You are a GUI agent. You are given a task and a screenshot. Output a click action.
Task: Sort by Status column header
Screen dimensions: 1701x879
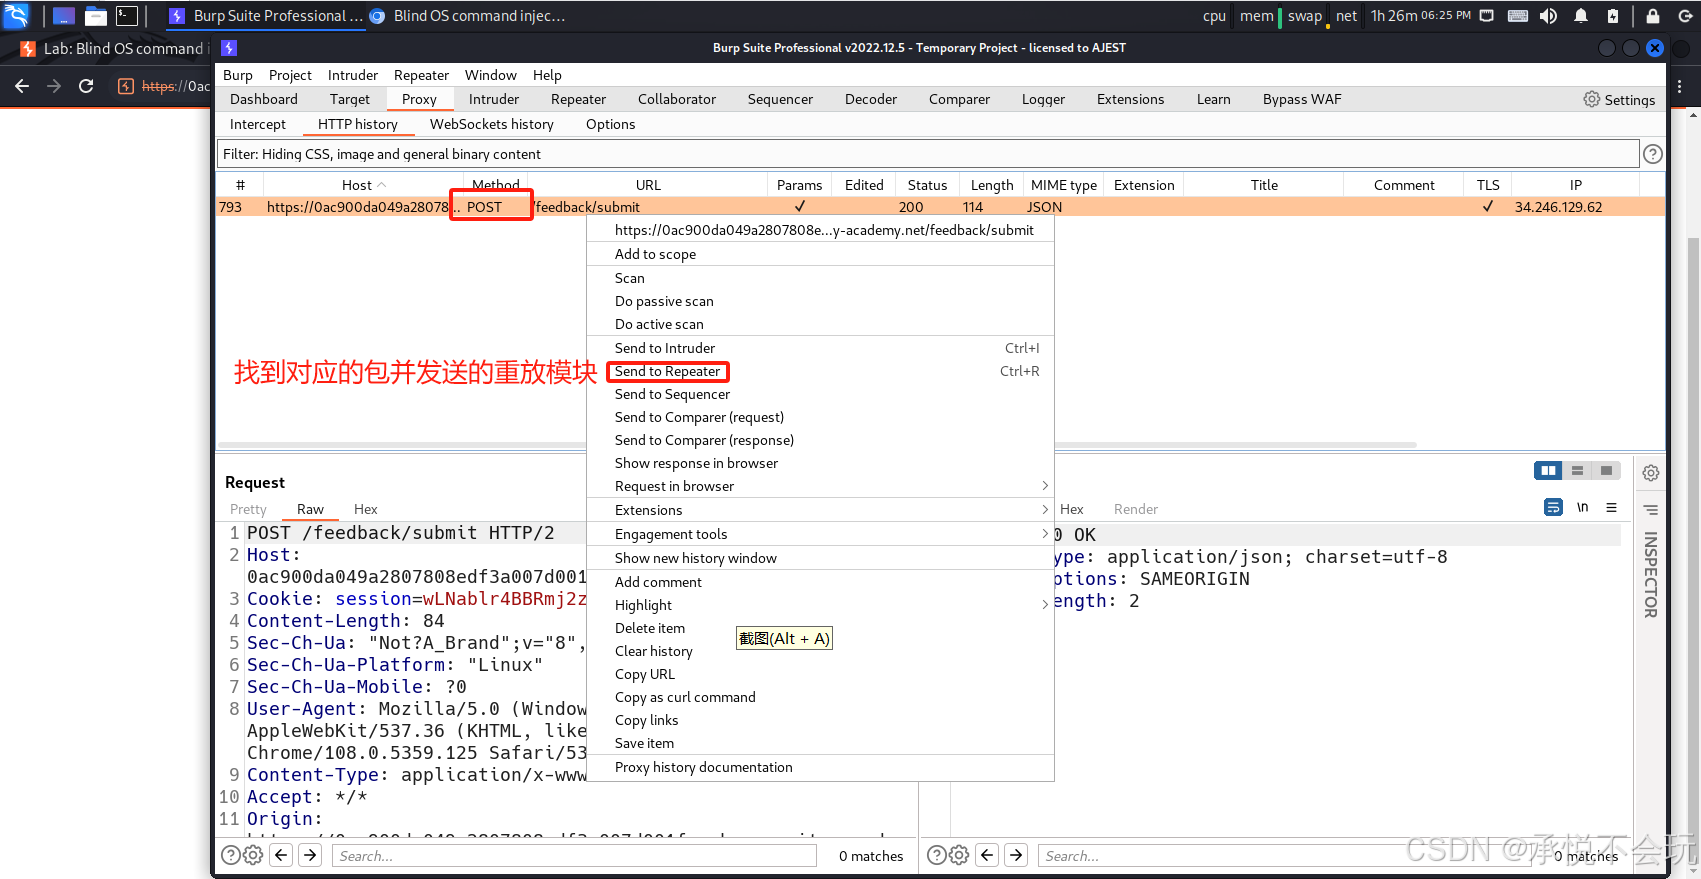[927, 185]
